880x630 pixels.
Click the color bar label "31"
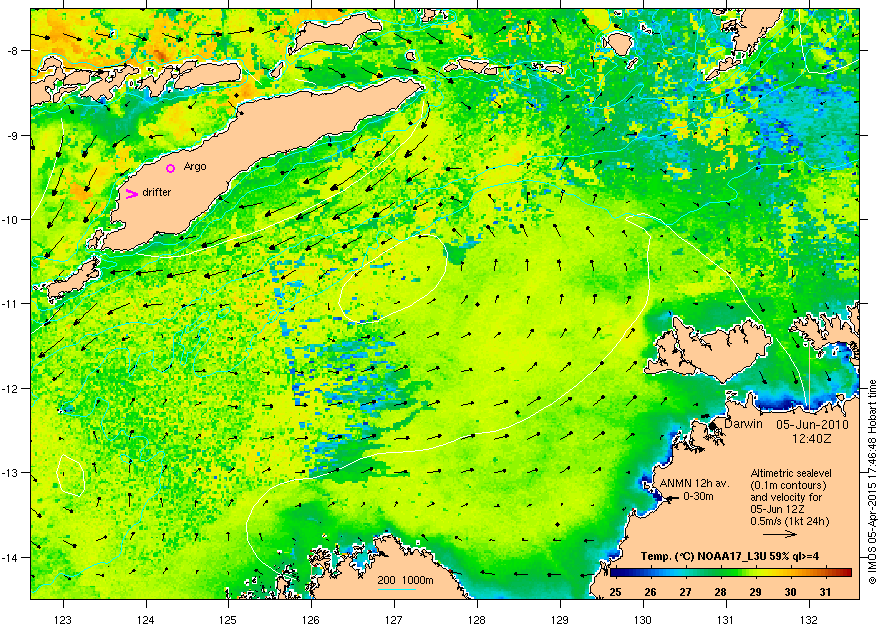[x=826, y=592]
